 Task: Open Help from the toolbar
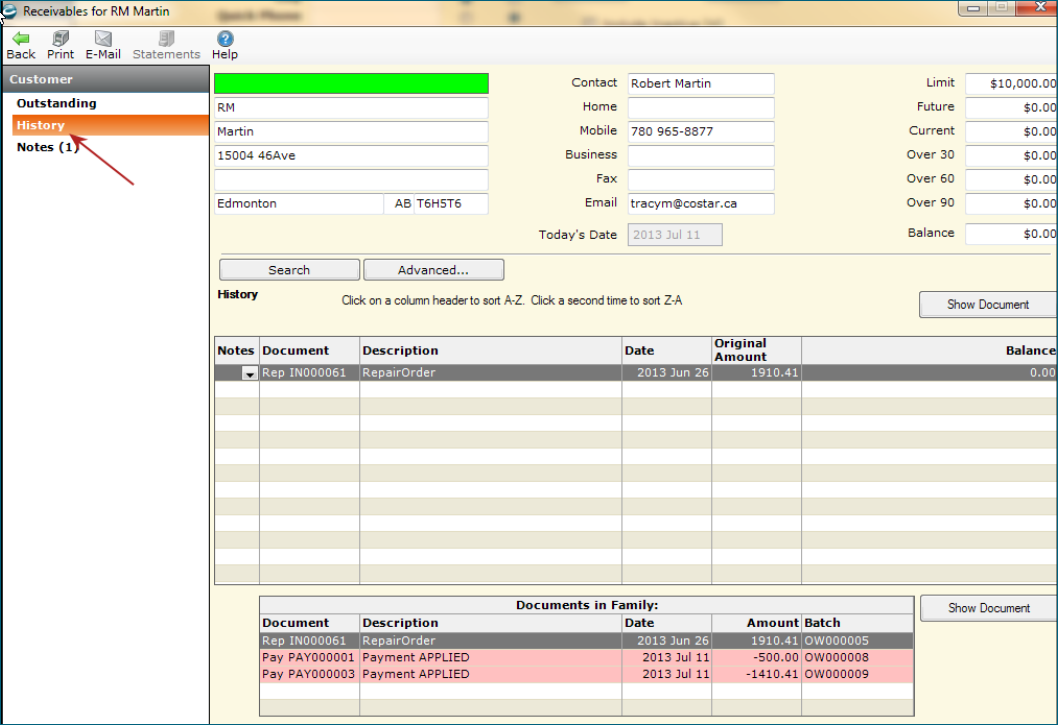225,38
